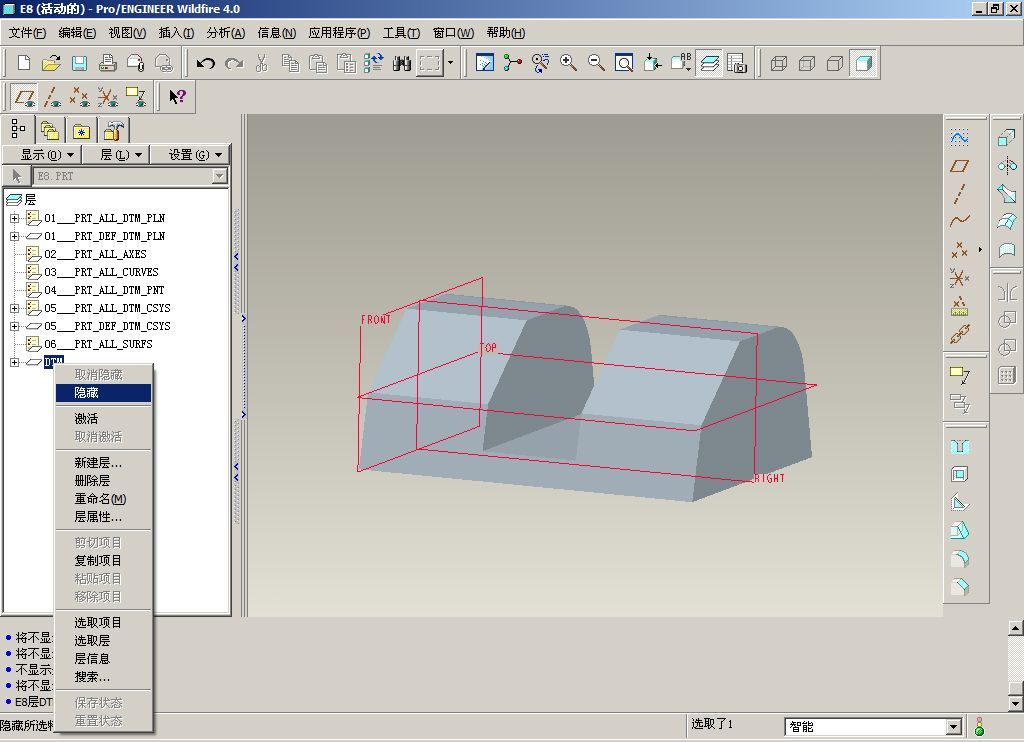
Task: Select the Shell tool icon
Action: coord(959,475)
